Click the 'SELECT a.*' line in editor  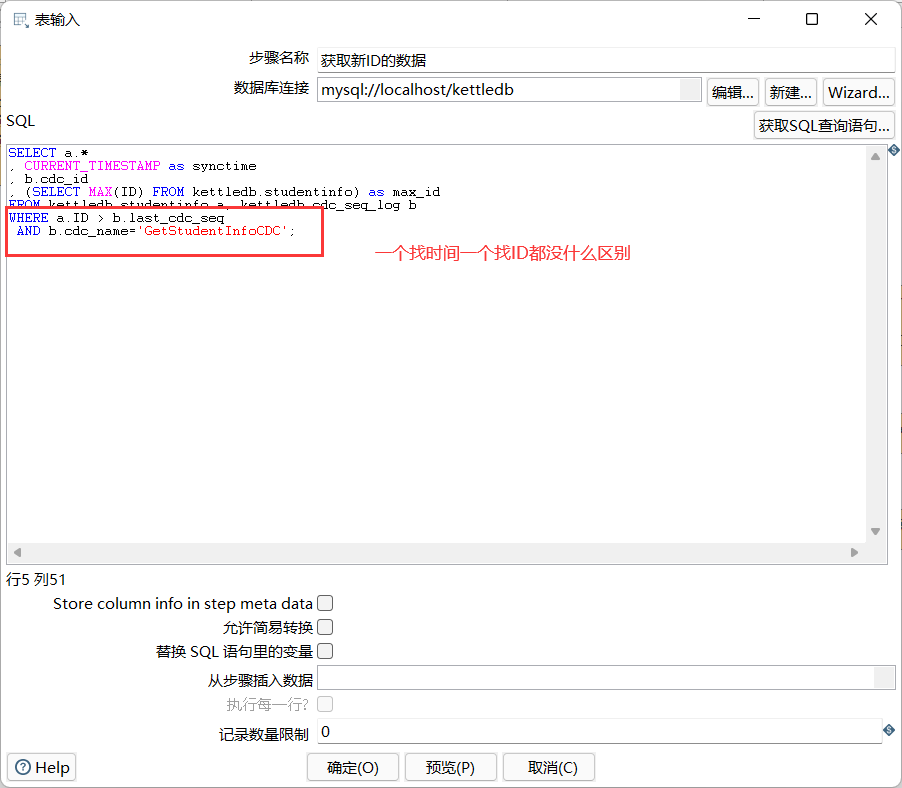48,152
